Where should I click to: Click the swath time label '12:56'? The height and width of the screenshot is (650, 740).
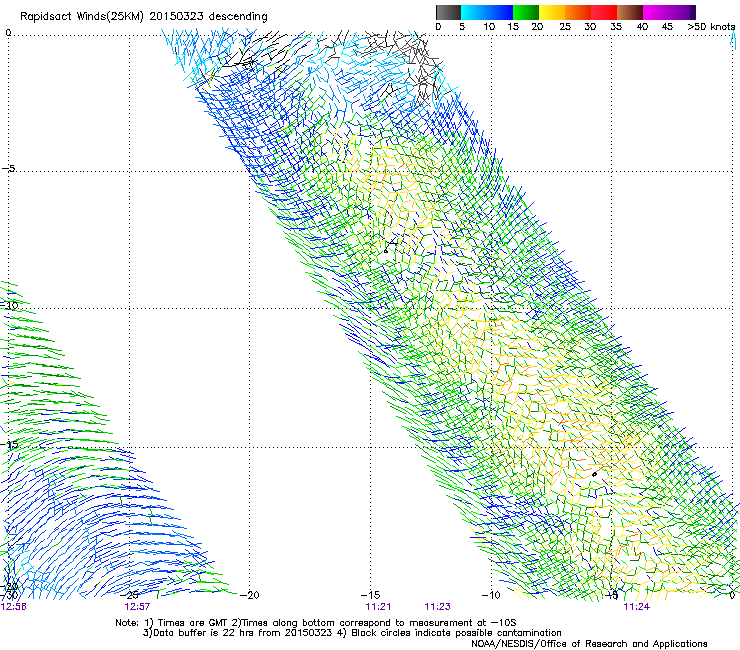13,607
